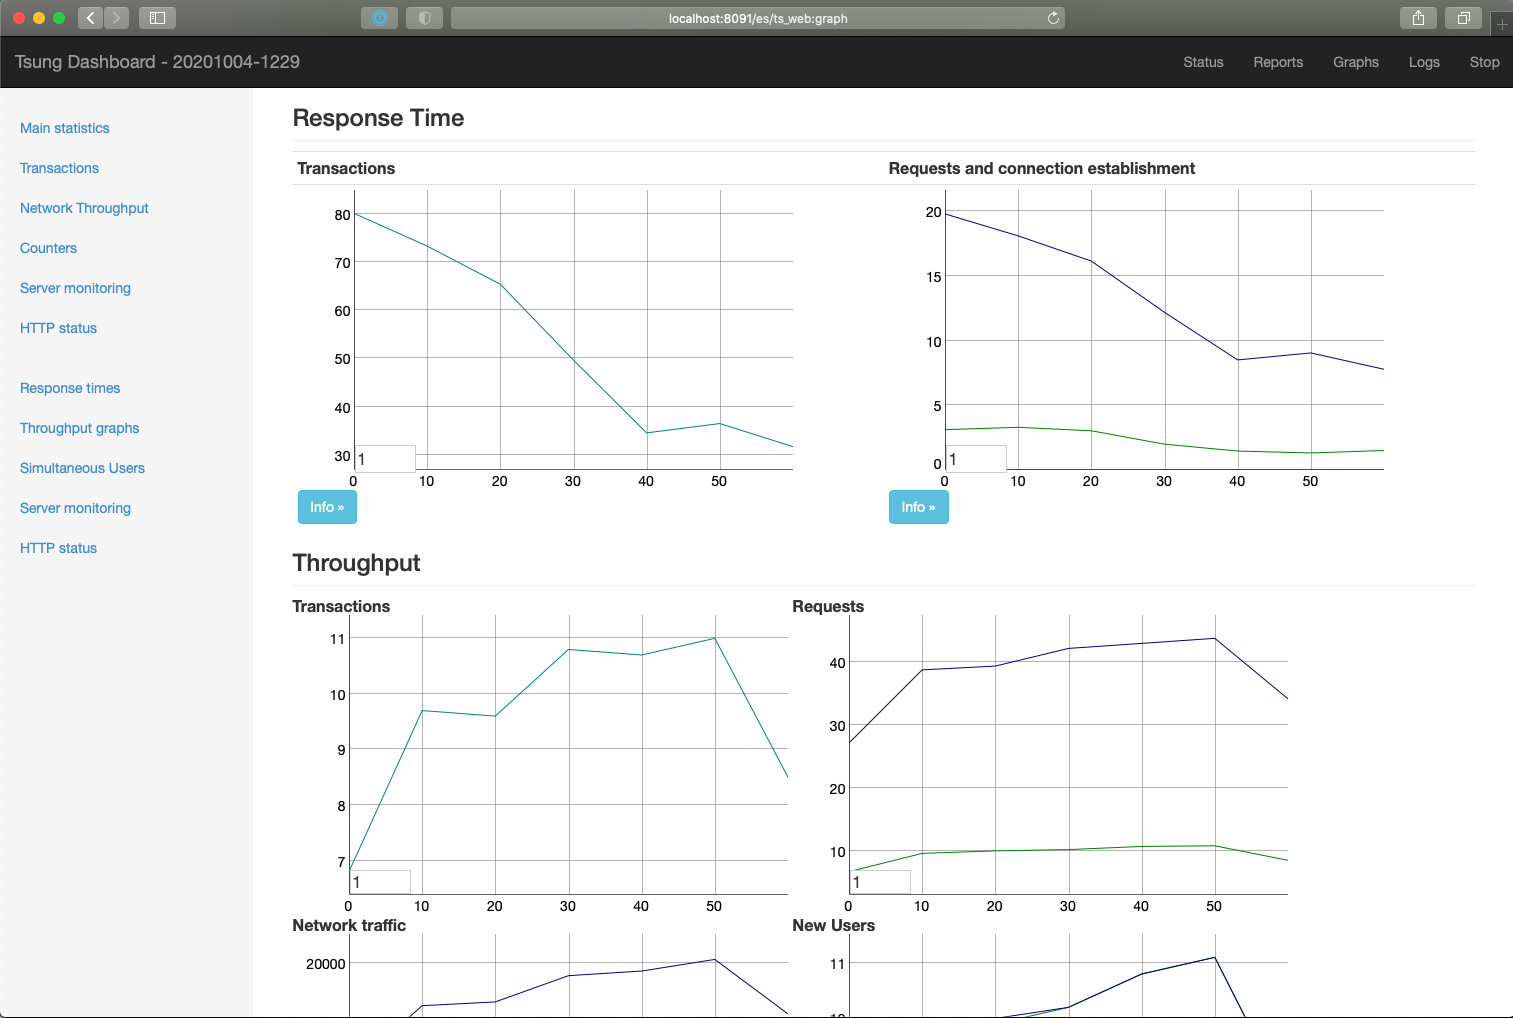The width and height of the screenshot is (1513, 1018).
Task: Open the upper Server monitoring link
Action: (x=75, y=288)
